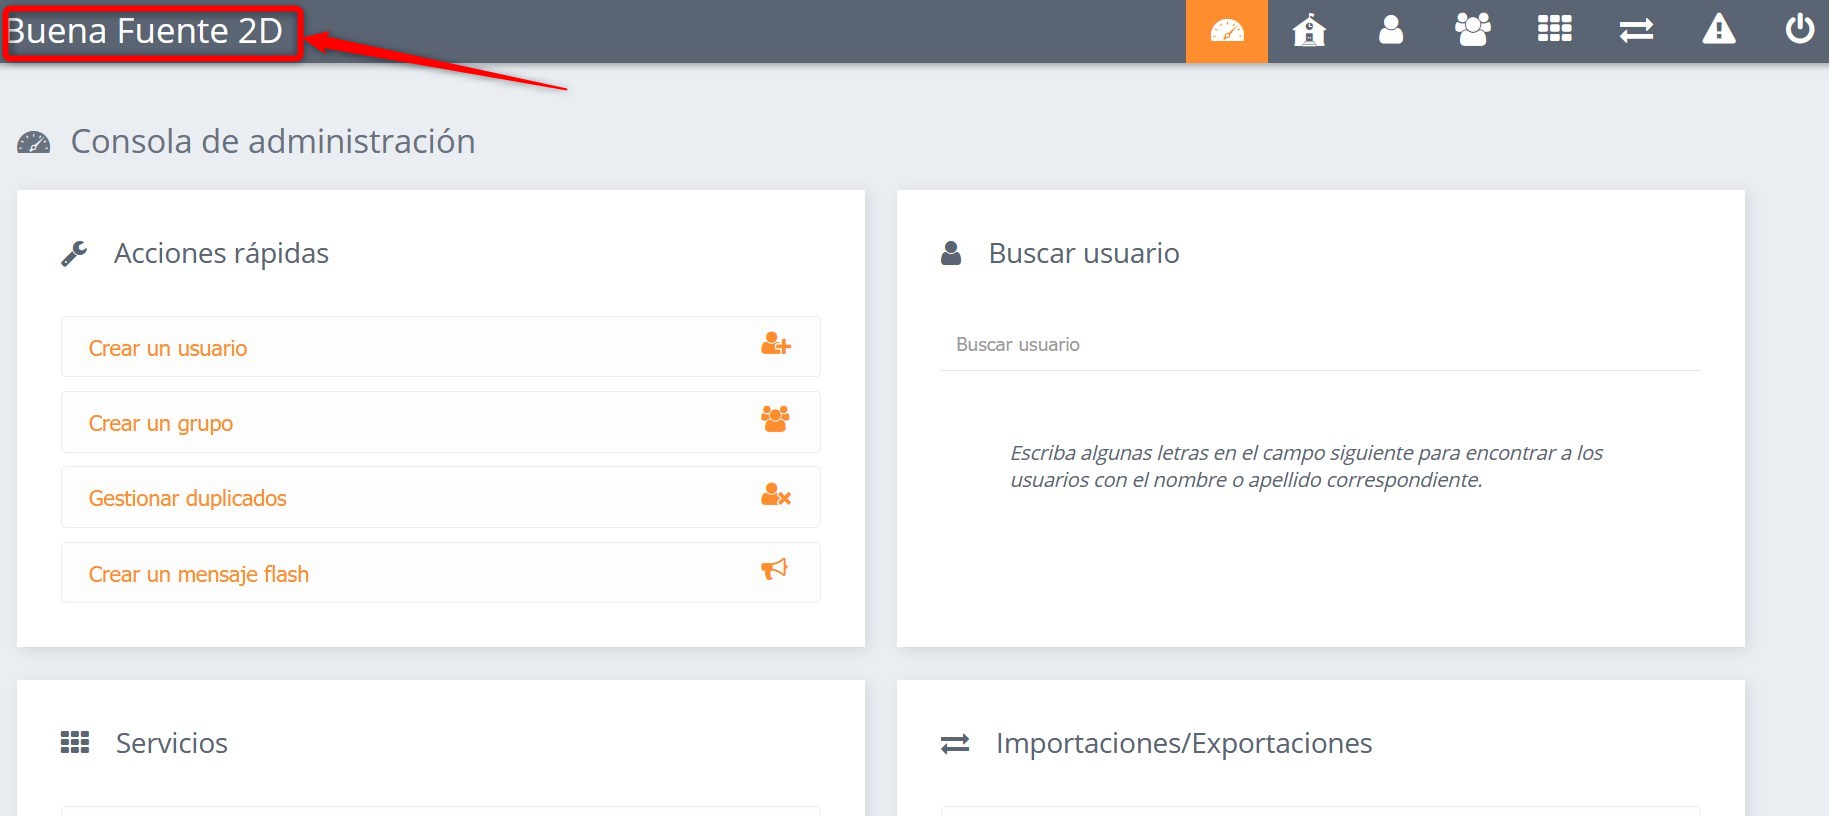Click the add-user icon beside Crear un usuario
This screenshot has height=816, width=1829.
[x=775, y=345]
